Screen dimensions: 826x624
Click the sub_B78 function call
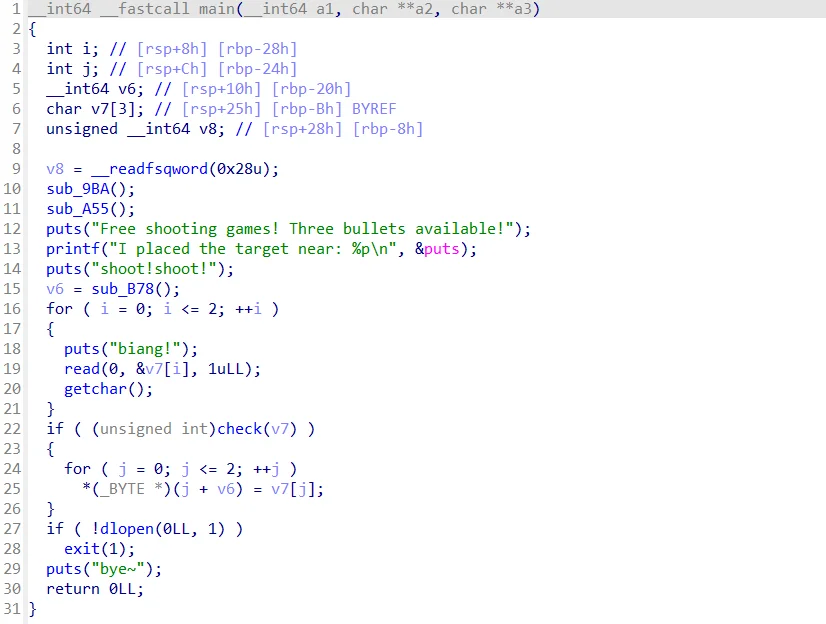tap(124, 289)
